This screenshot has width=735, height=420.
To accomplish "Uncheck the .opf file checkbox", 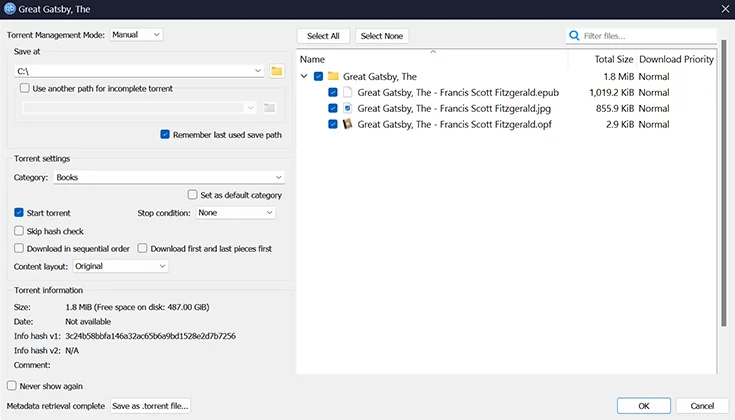I will (x=333, y=124).
